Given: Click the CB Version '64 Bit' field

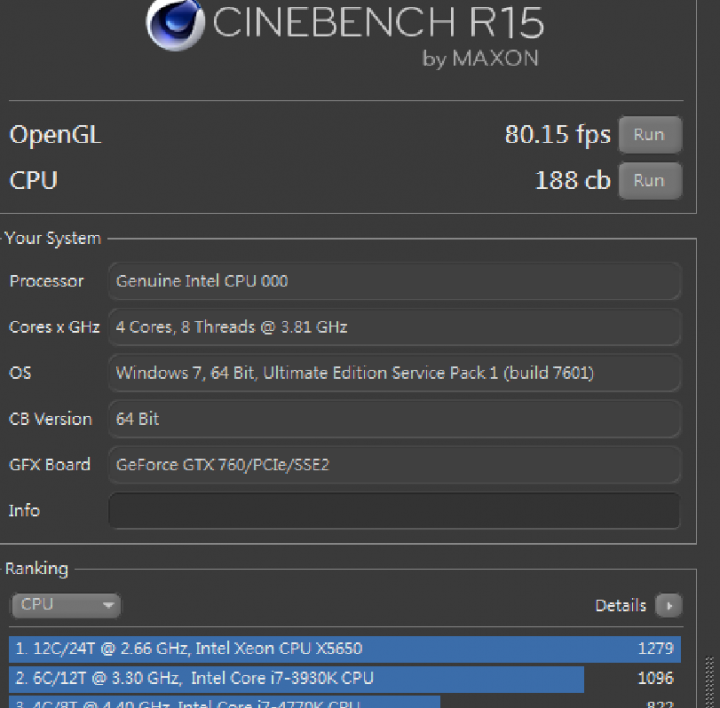Looking at the screenshot, I should coord(394,419).
